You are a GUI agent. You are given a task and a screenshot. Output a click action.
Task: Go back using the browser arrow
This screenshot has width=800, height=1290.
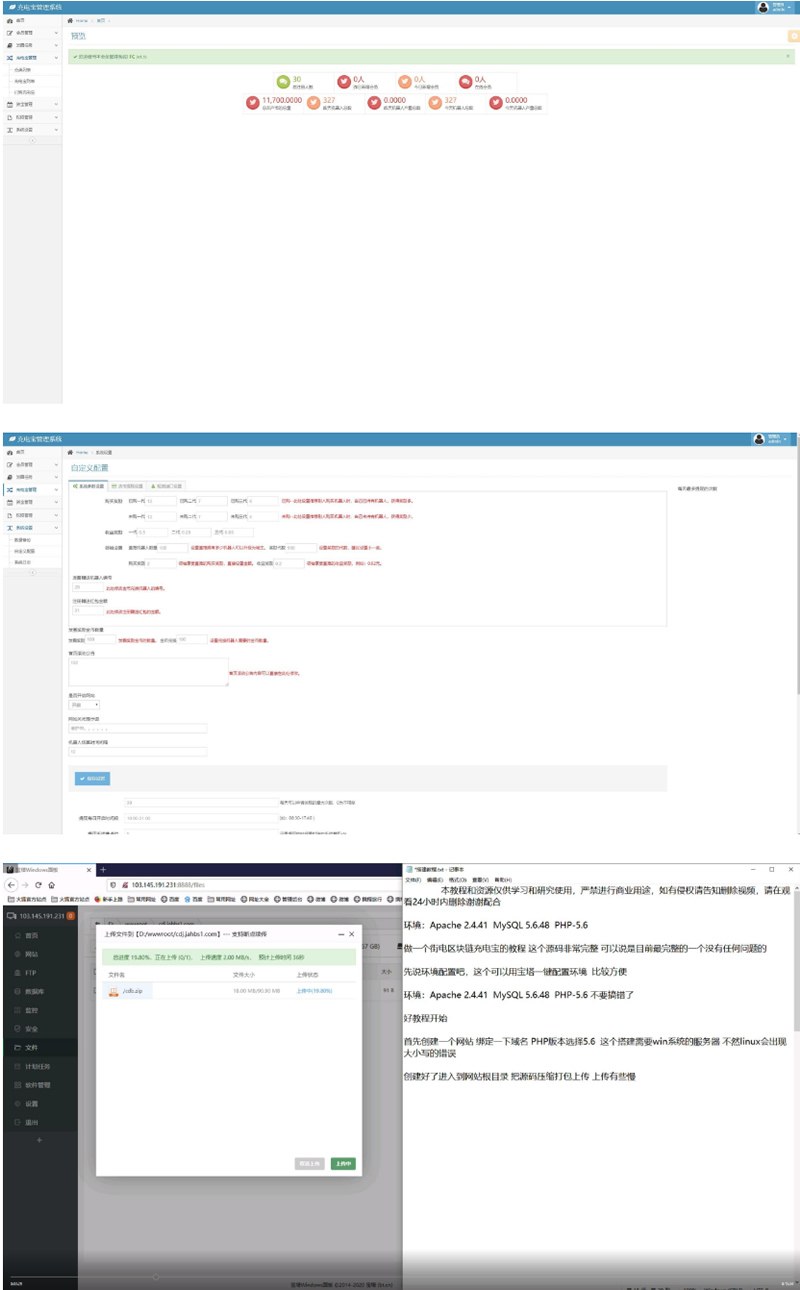click(10, 885)
